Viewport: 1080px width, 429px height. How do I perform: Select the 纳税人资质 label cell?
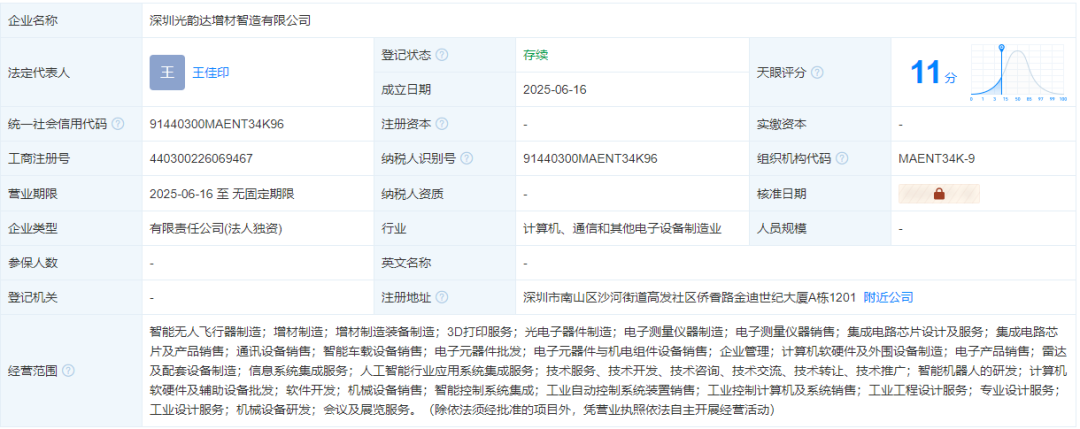444,194
